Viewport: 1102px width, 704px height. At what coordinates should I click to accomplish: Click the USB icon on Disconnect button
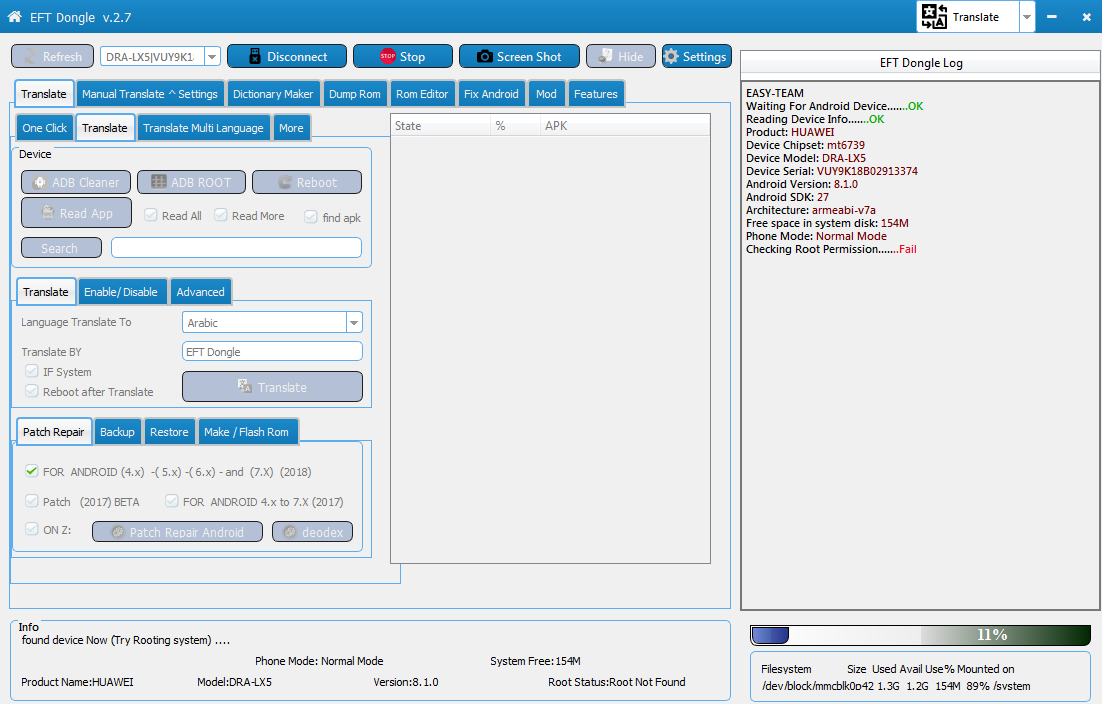255,56
